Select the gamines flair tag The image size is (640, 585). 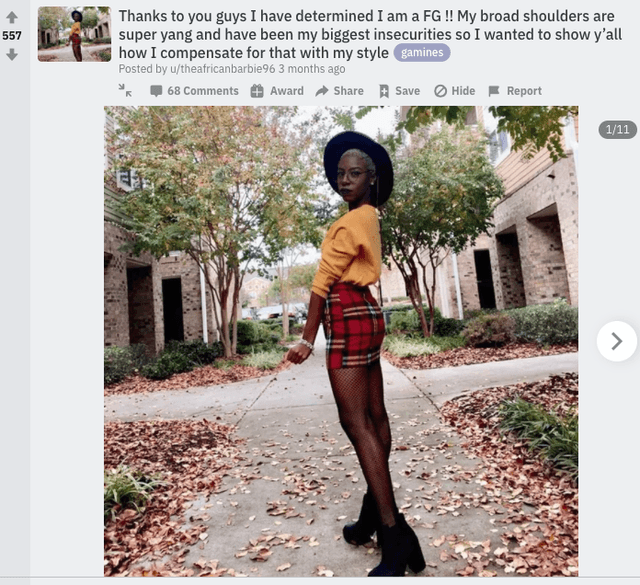(422, 53)
